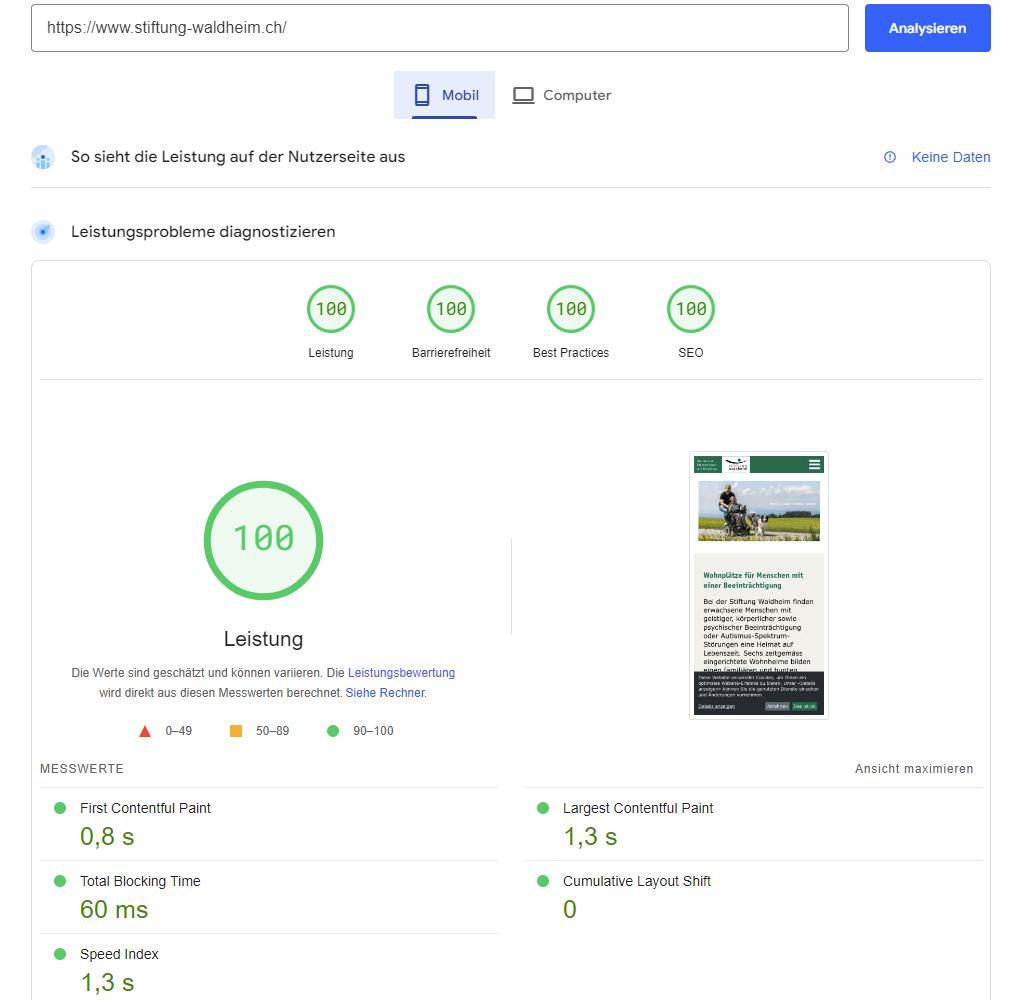Select the Barrierefreiheit 100 score gauge

tap(451, 309)
